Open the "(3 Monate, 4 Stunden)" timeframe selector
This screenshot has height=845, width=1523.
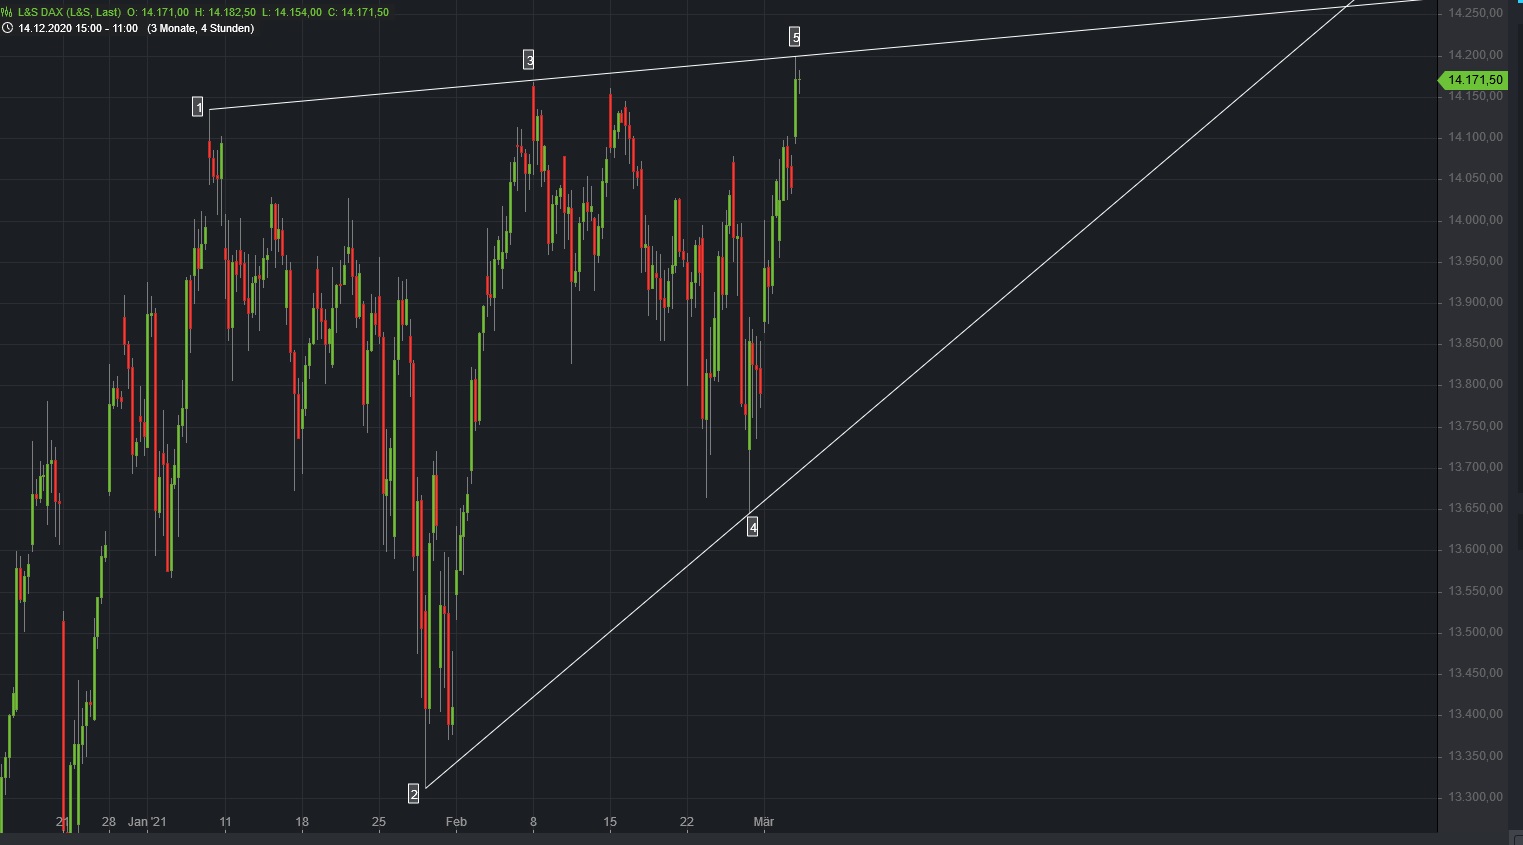tap(200, 29)
